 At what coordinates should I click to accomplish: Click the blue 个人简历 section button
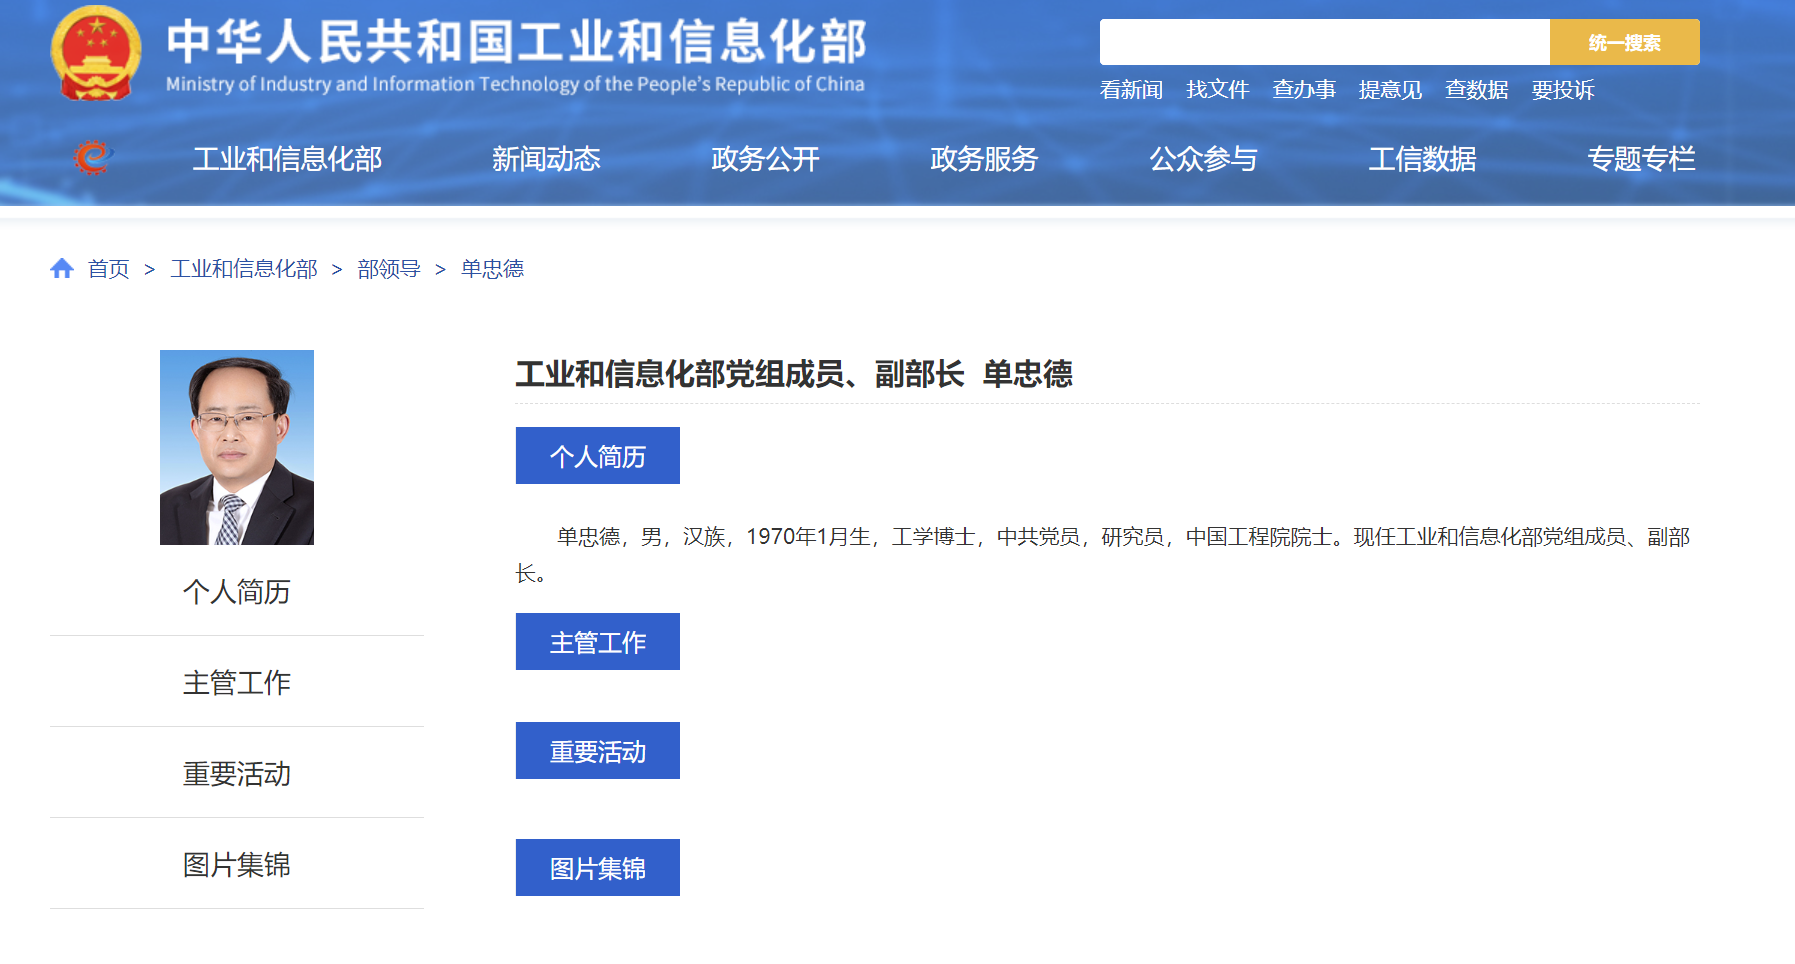tap(598, 456)
